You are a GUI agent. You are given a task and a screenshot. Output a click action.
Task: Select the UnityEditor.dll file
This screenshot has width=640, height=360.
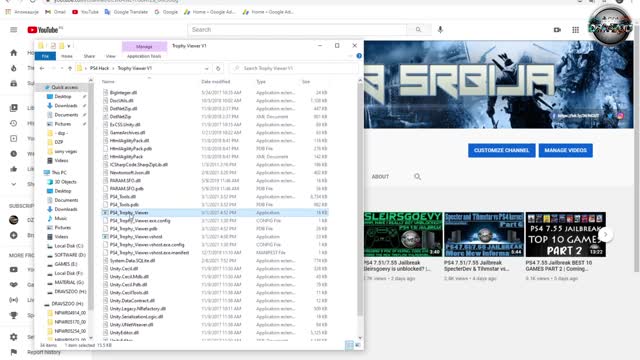[124, 333]
